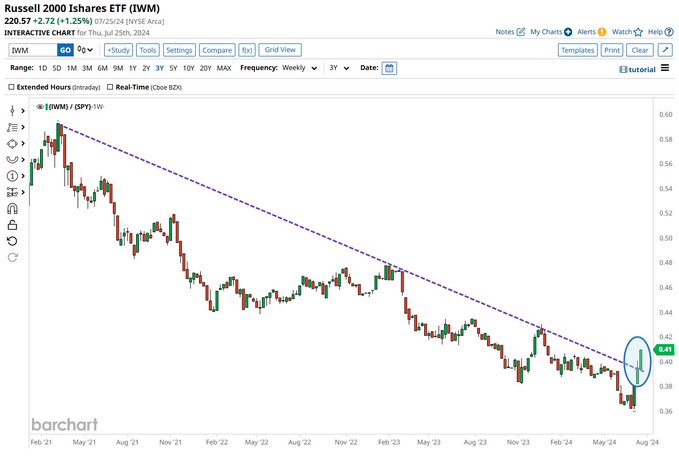679x458 pixels.
Task: Expand the 3Y period dropdown
Action: [341, 68]
